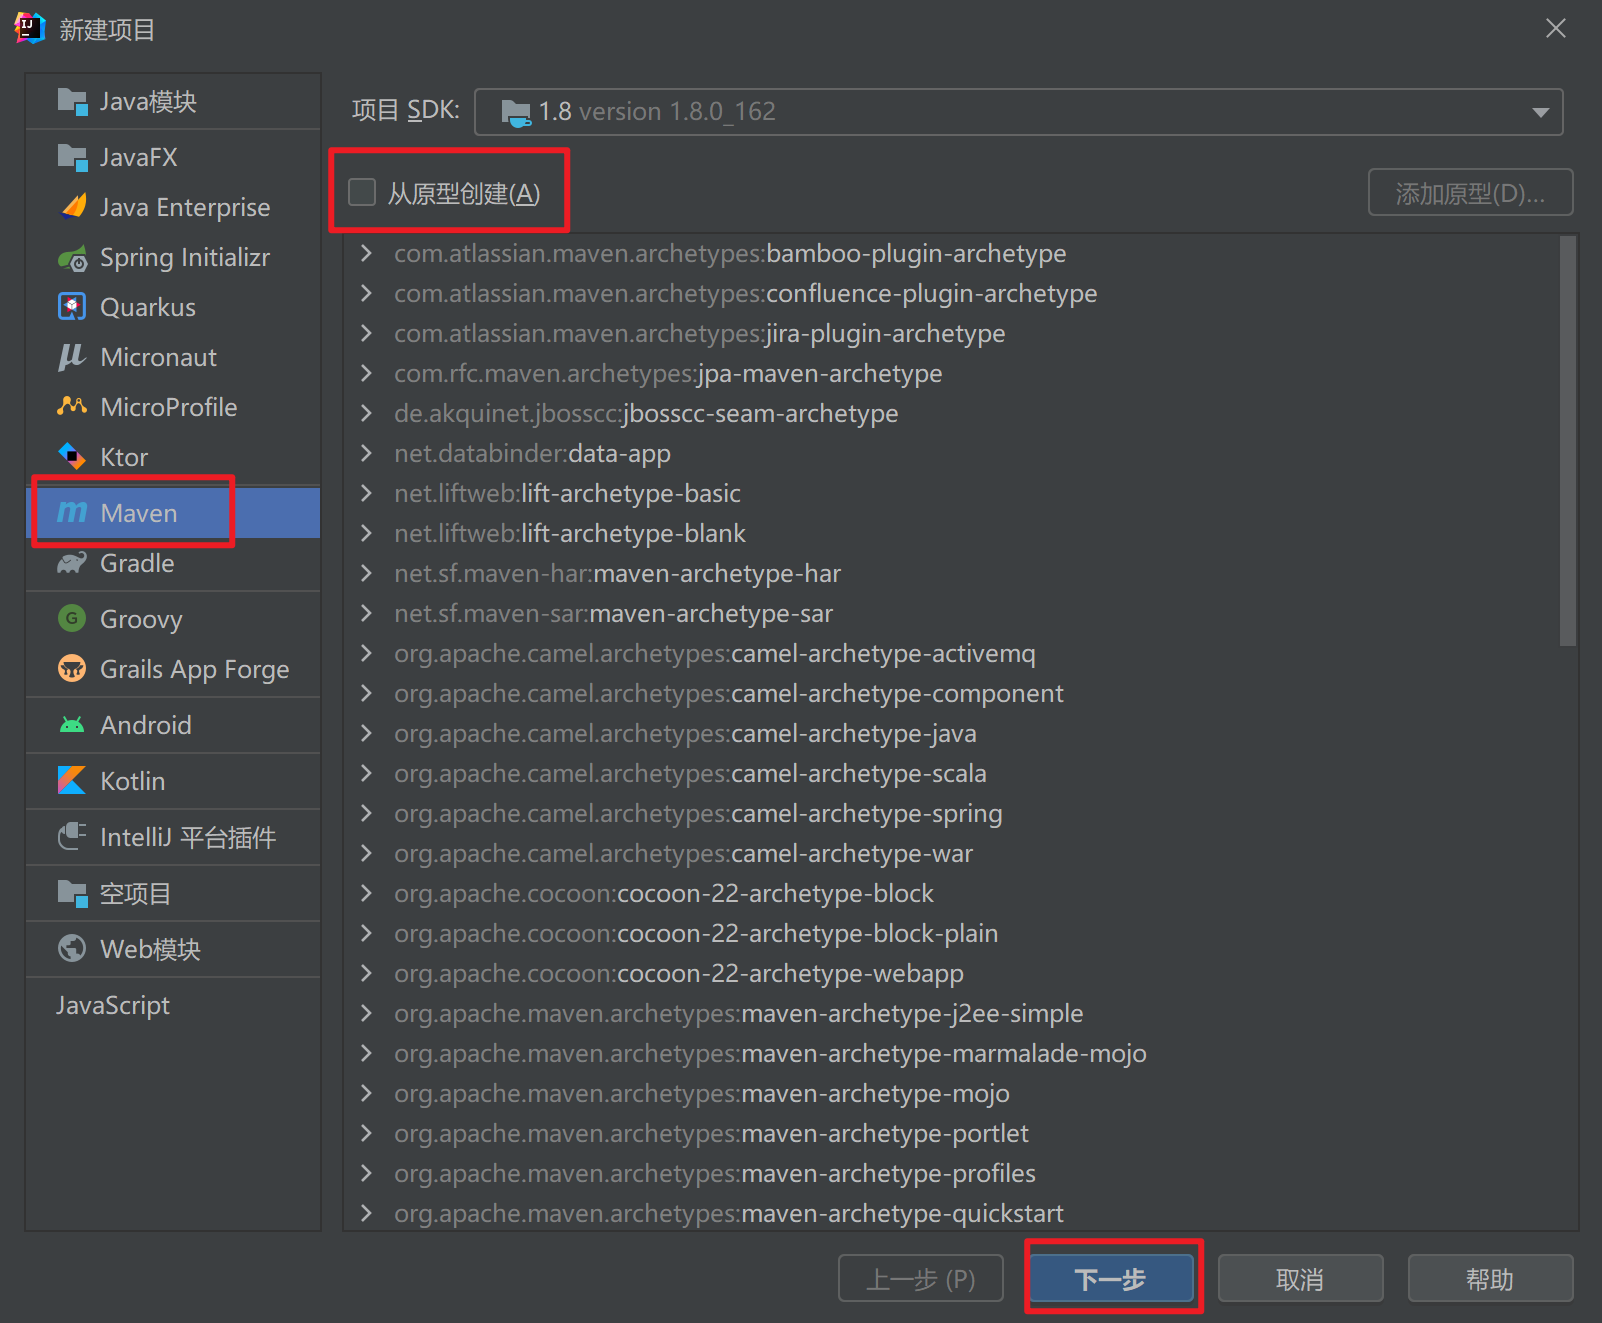Click the Java模块 folder icon
This screenshot has height=1323, width=1602.
pos(72,101)
